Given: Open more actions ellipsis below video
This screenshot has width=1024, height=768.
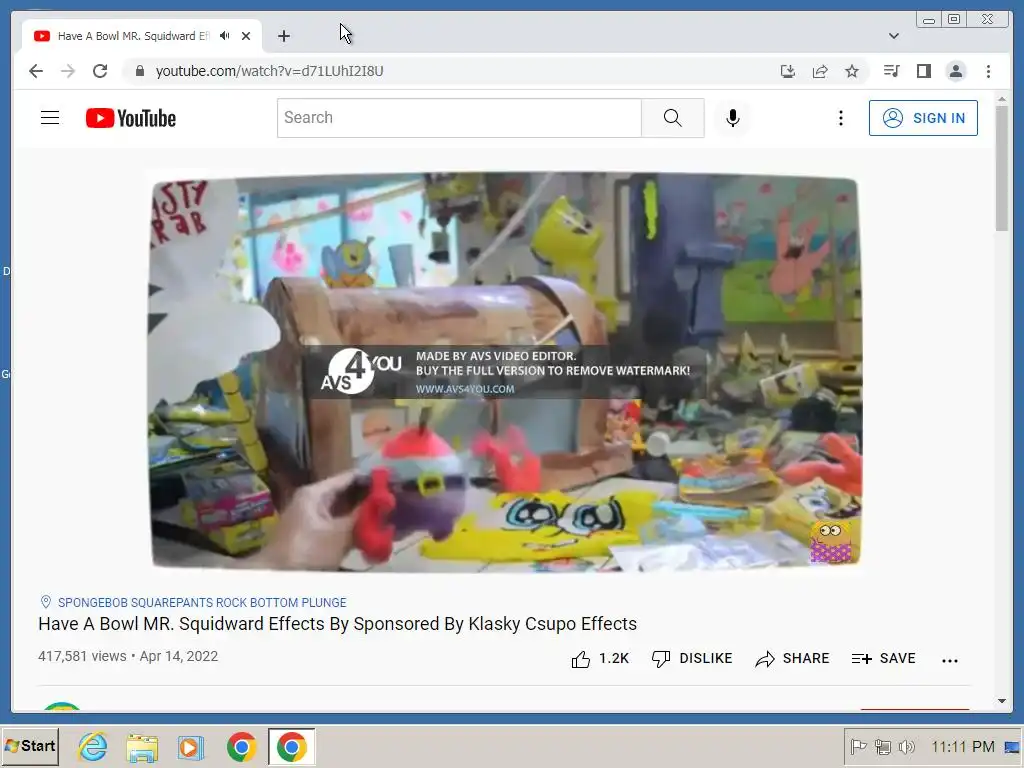Looking at the screenshot, I should (x=950, y=660).
